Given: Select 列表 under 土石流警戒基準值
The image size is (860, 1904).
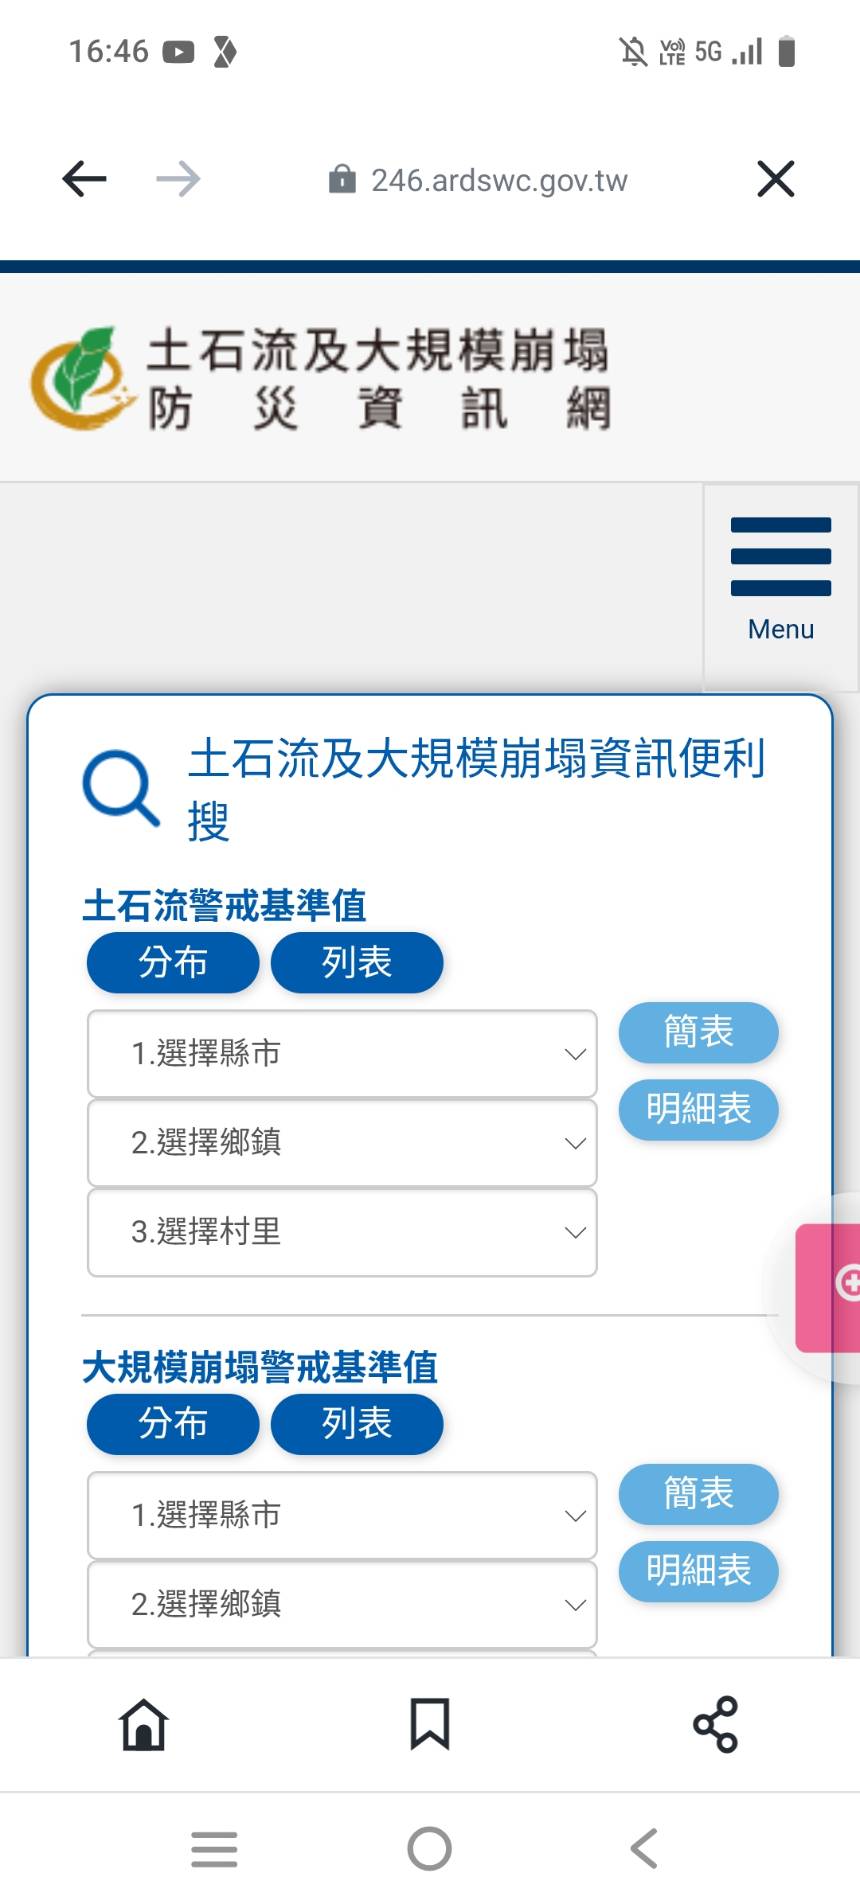Looking at the screenshot, I should point(356,962).
